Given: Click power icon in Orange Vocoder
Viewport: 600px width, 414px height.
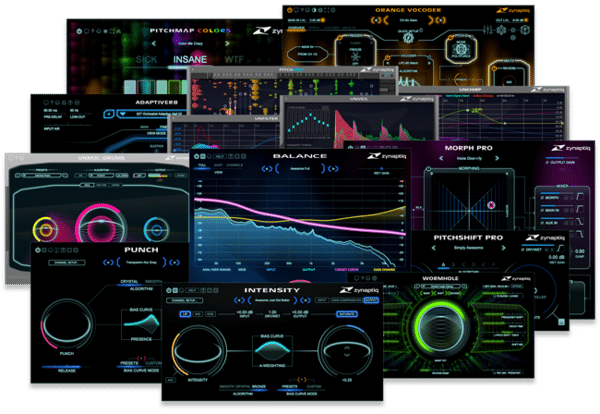Looking at the screenshot, I should (x=290, y=10).
